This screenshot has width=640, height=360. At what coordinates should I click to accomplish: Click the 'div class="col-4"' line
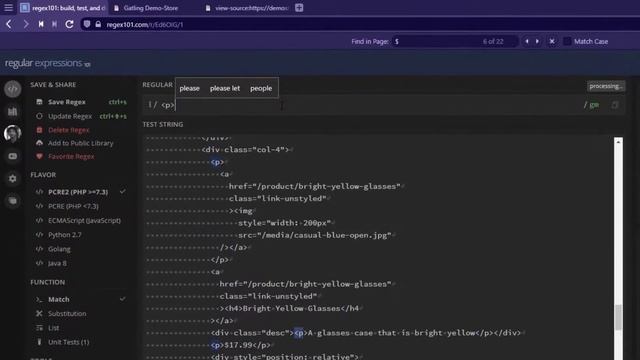pyautogui.click(x=245, y=150)
